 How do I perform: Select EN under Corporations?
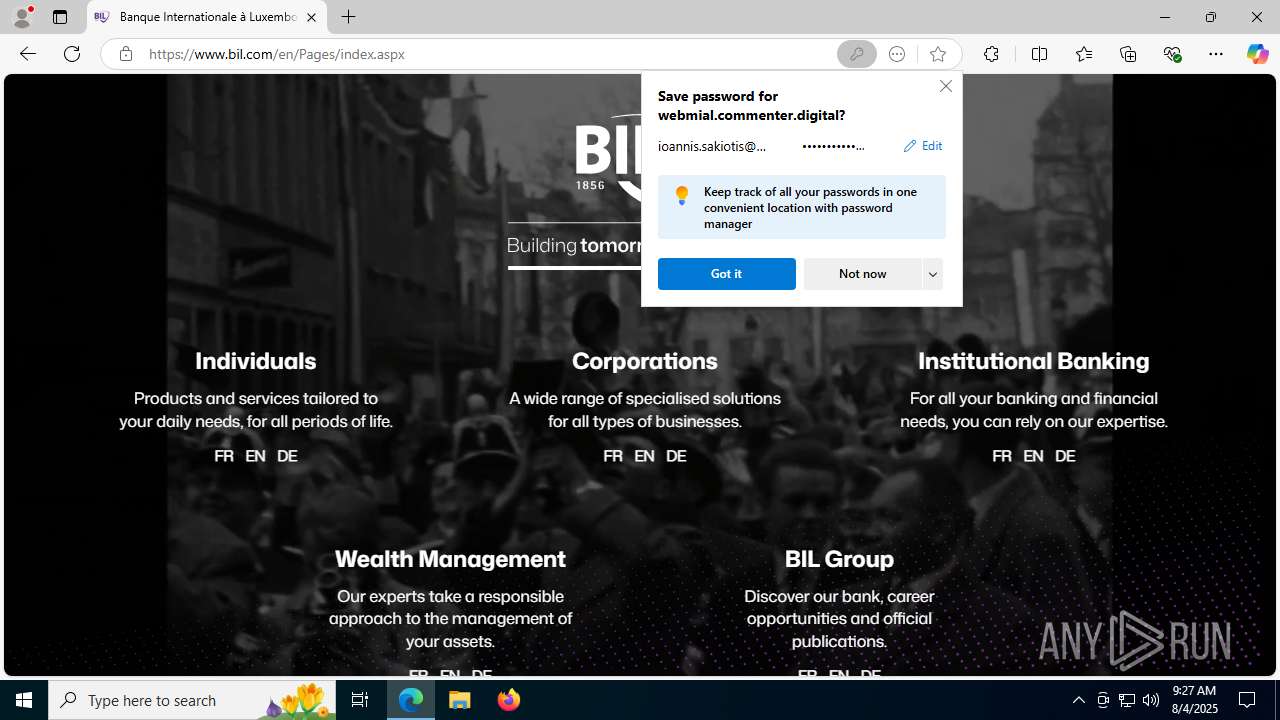tap(644, 456)
